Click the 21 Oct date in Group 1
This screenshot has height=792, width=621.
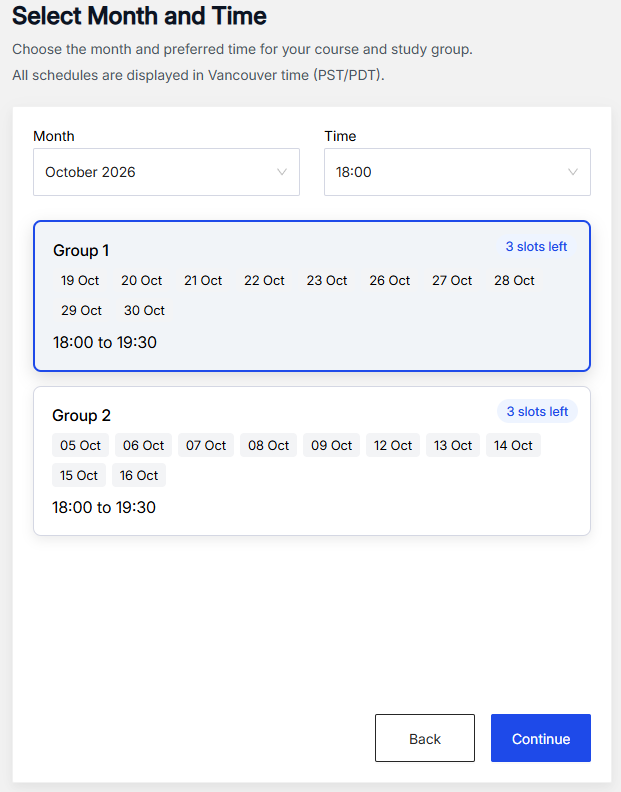pos(203,280)
